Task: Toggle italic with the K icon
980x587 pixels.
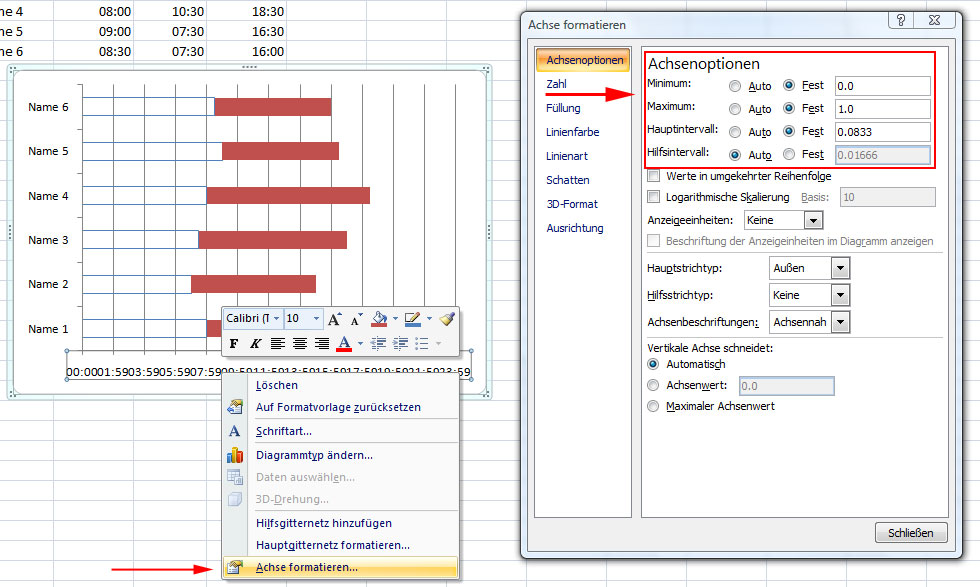Action: click(x=255, y=343)
